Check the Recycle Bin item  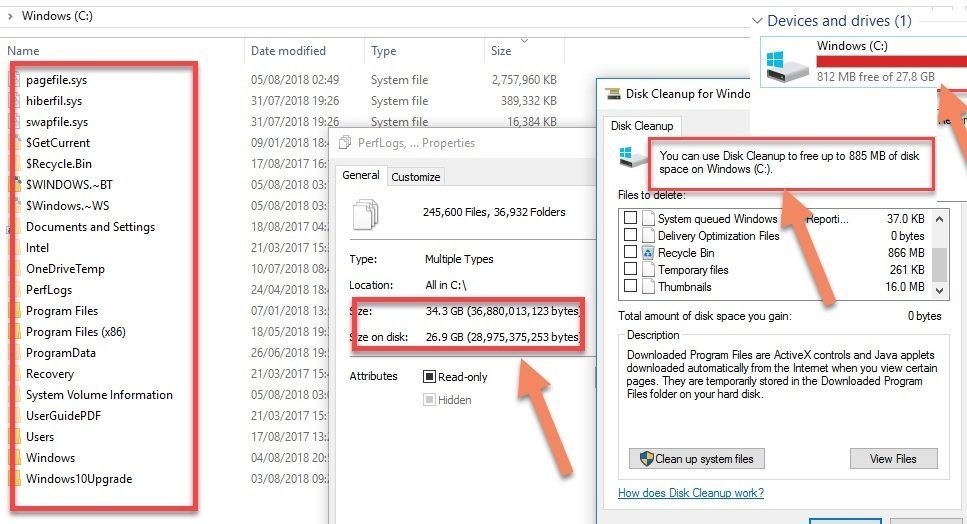pos(630,252)
